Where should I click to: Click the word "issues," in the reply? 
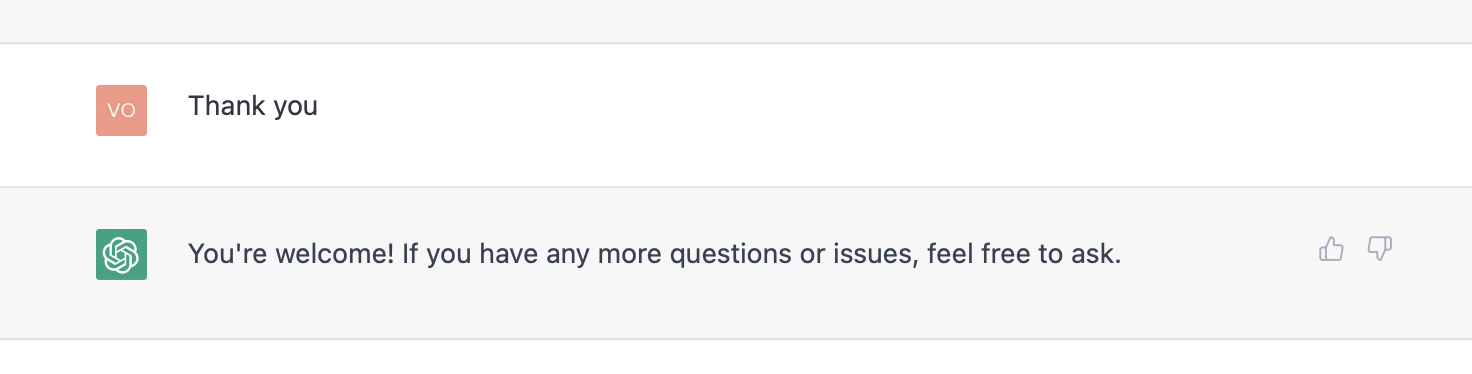point(869,254)
